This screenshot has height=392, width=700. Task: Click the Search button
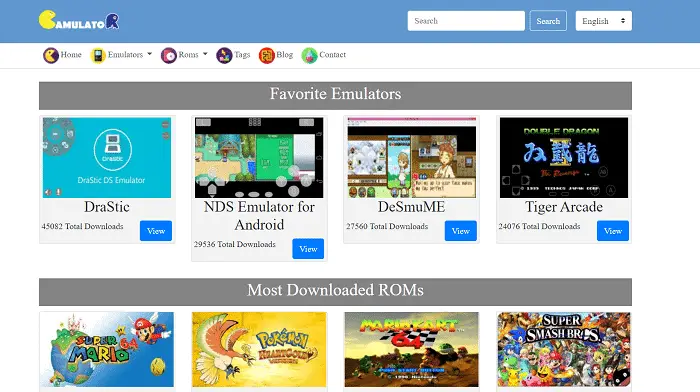click(x=548, y=21)
